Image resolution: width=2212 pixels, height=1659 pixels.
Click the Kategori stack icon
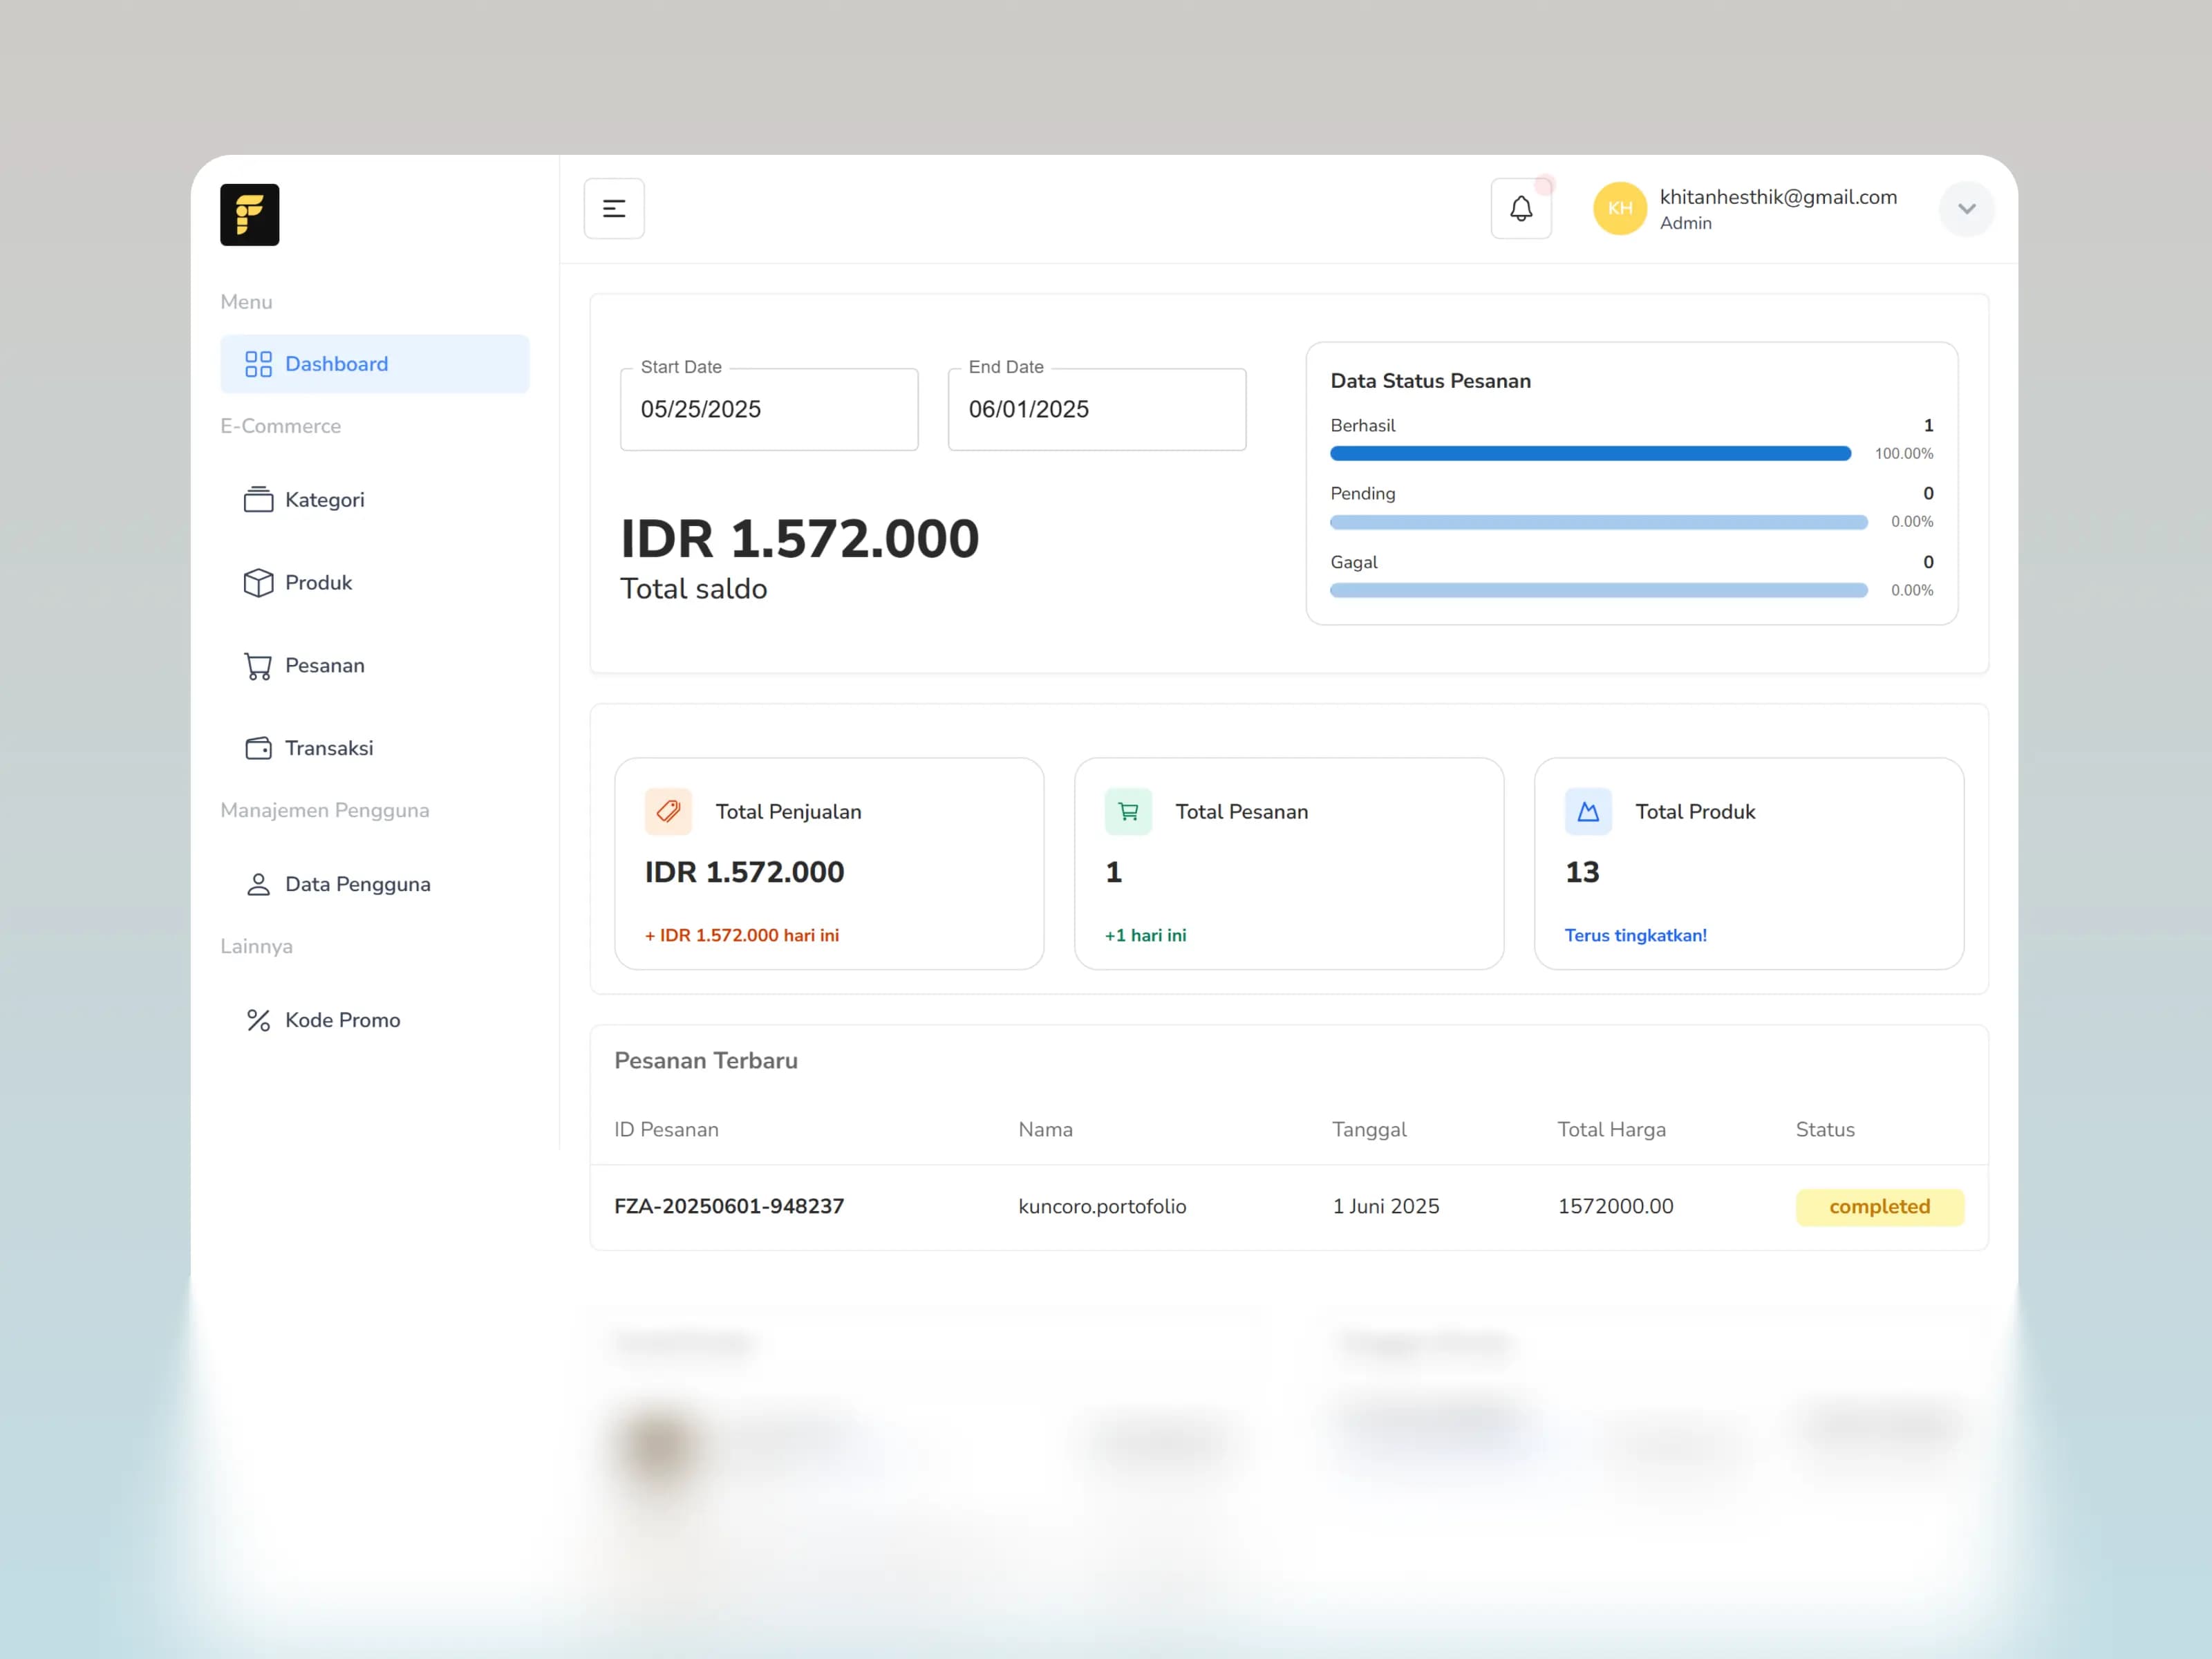(x=258, y=499)
